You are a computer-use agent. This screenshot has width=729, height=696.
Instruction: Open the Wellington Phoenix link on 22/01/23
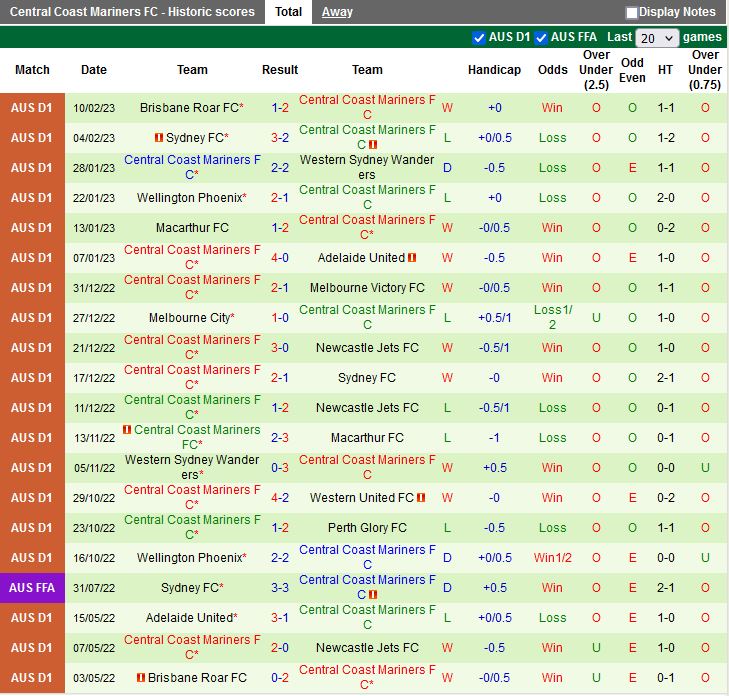(190, 198)
